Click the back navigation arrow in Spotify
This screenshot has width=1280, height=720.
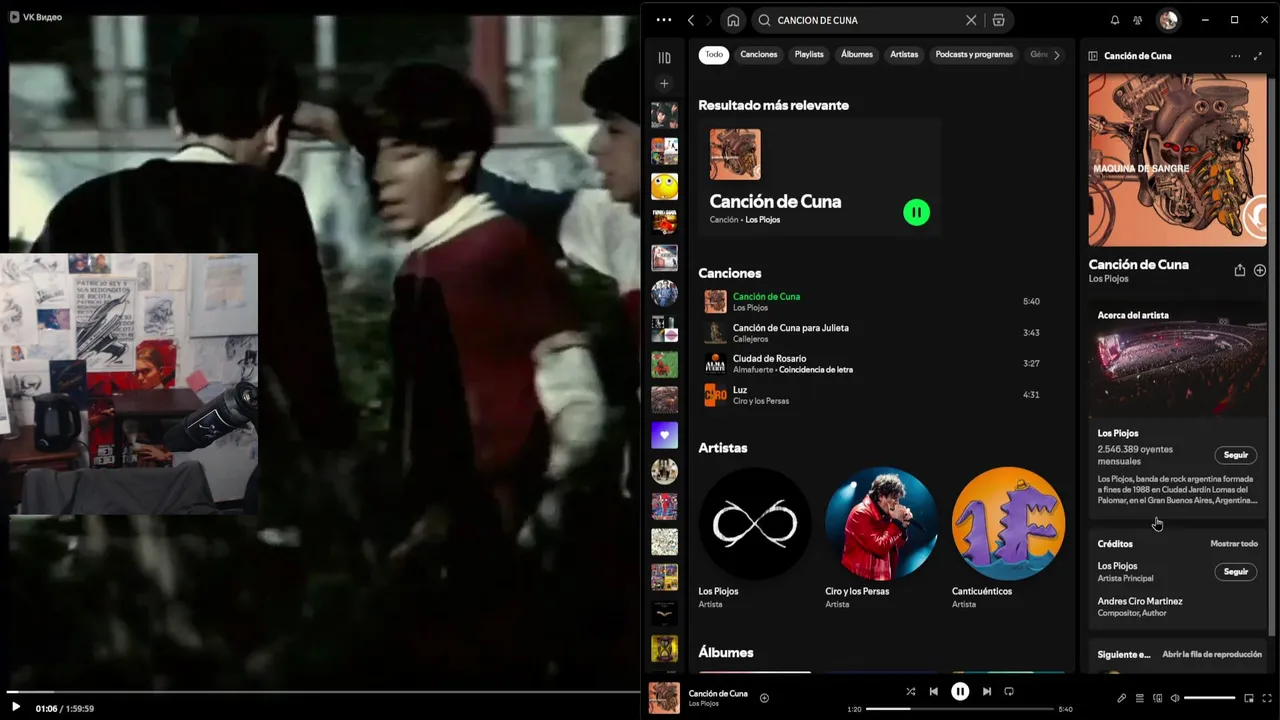691,20
